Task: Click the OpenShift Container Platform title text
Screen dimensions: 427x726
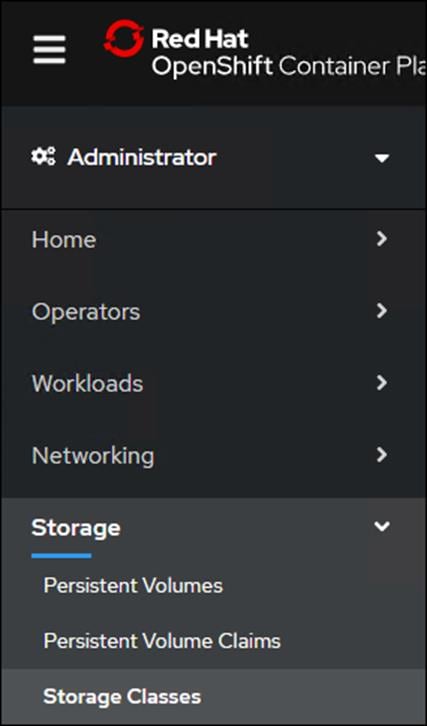Action: pos(288,67)
